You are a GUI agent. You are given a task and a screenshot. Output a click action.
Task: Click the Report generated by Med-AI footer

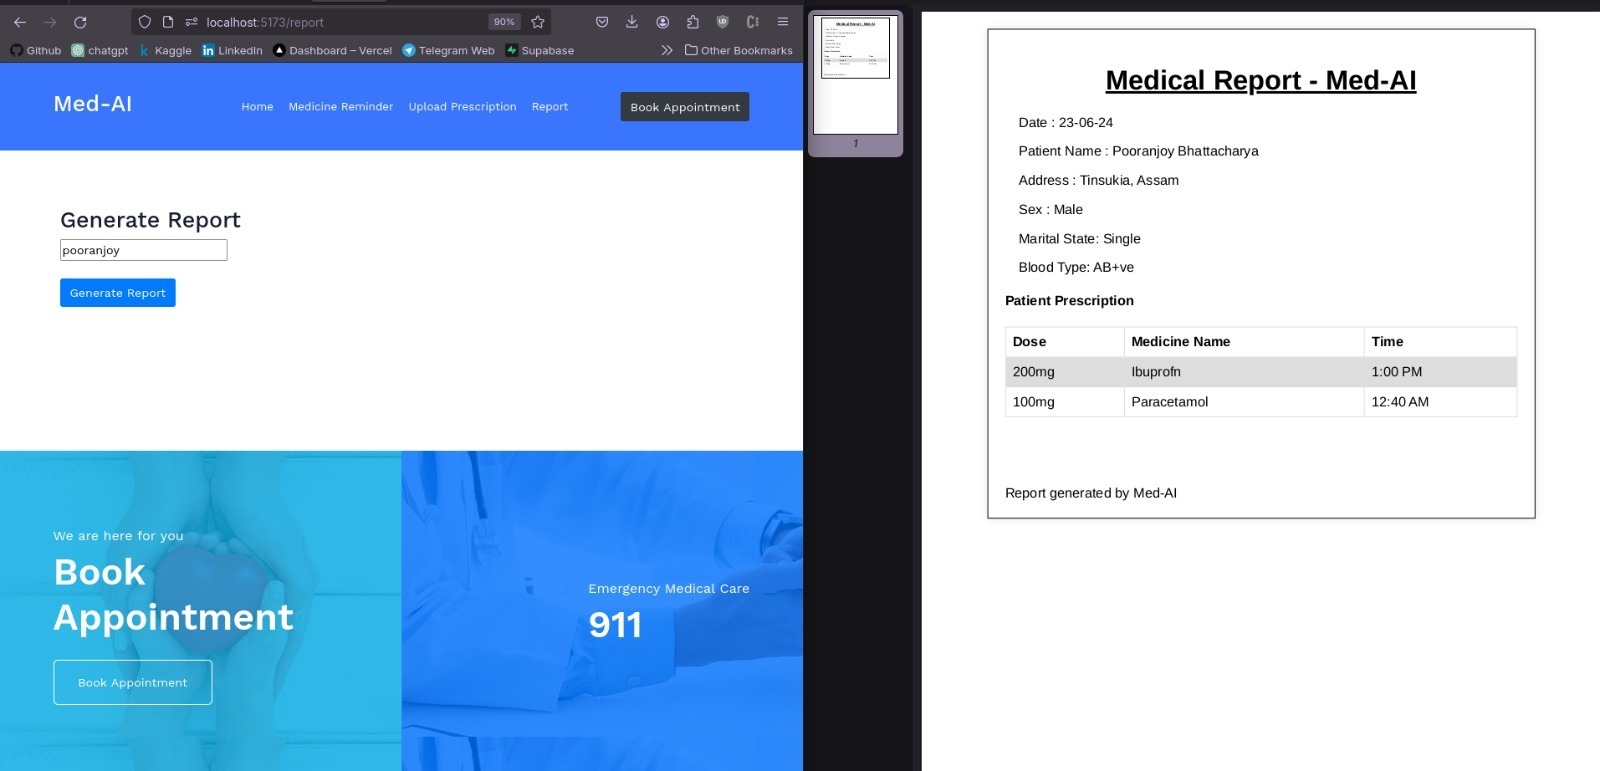click(x=1091, y=493)
